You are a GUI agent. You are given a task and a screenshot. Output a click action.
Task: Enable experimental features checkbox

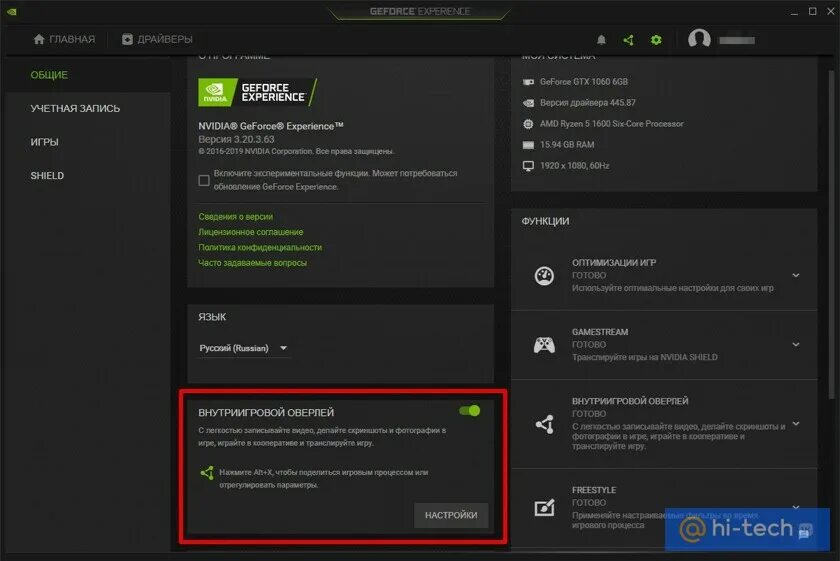pos(204,181)
